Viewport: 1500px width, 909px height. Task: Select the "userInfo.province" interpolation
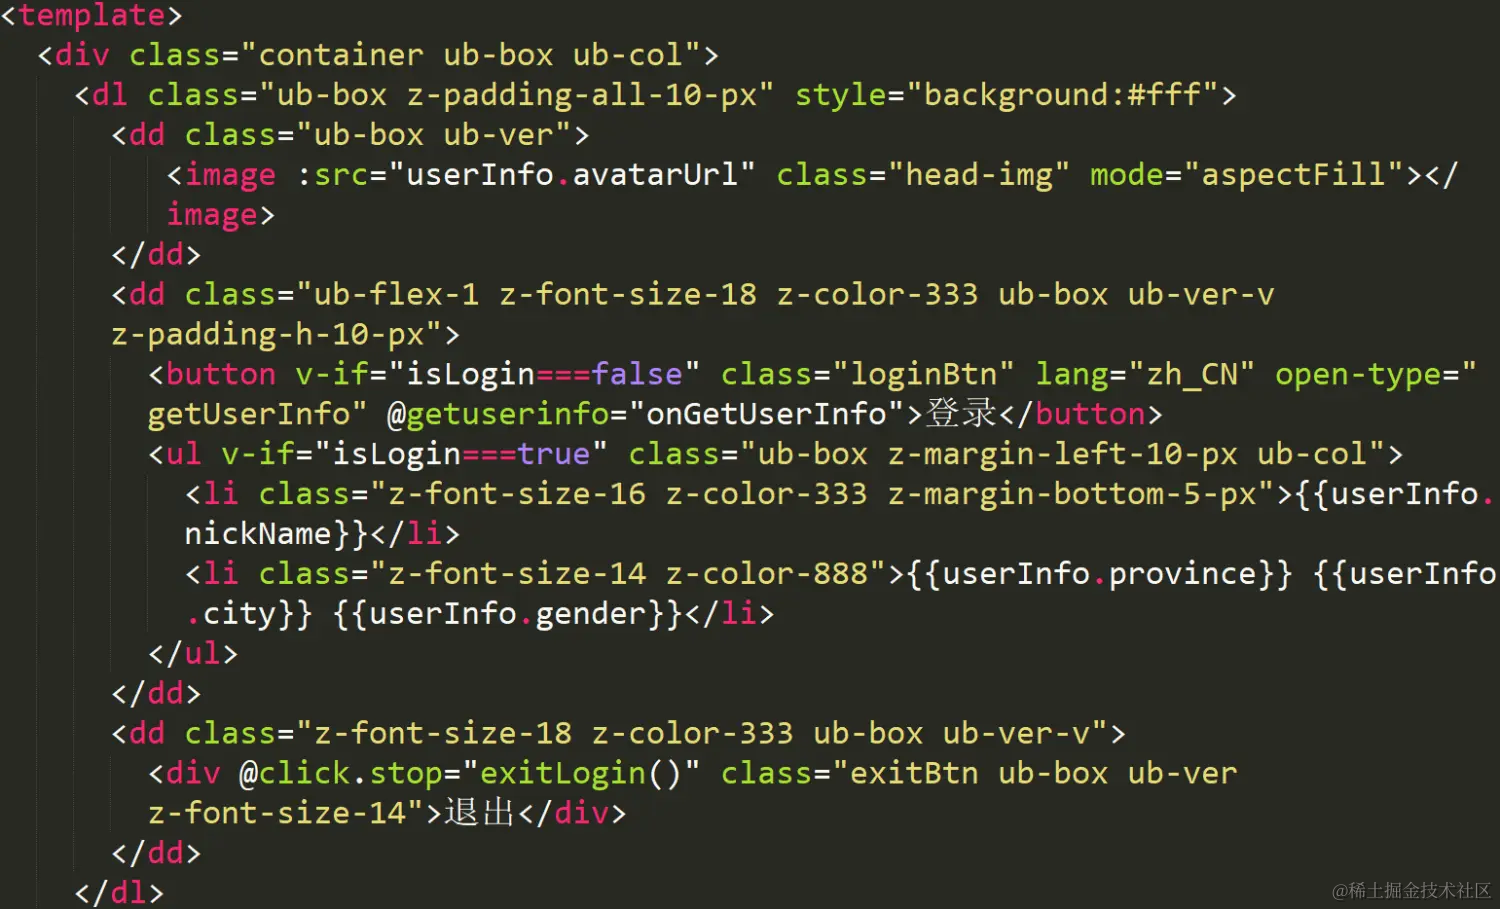tap(1099, 573)
